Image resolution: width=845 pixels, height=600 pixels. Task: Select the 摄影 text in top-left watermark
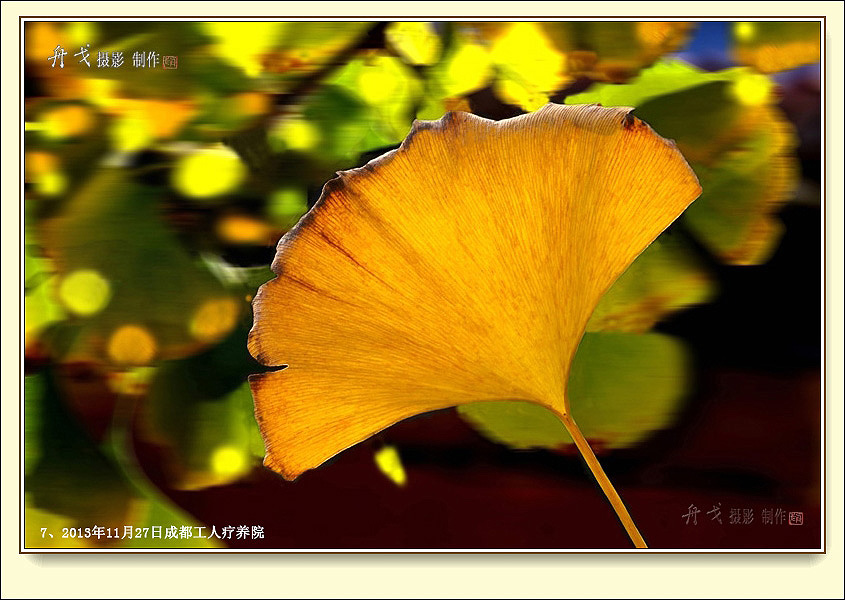pyautogui.click(x=110, y=60)
